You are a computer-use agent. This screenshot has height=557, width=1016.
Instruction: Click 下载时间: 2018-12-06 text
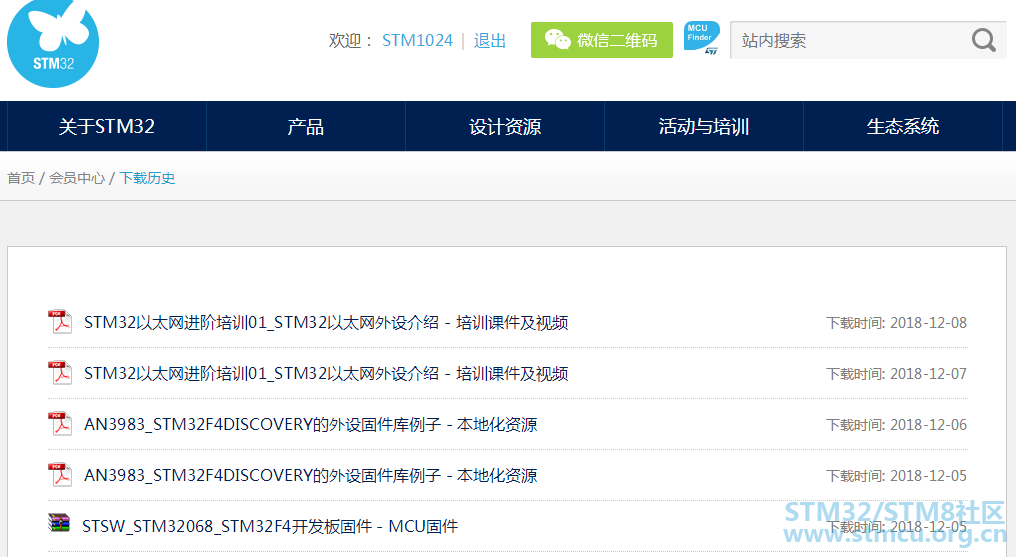896,425
